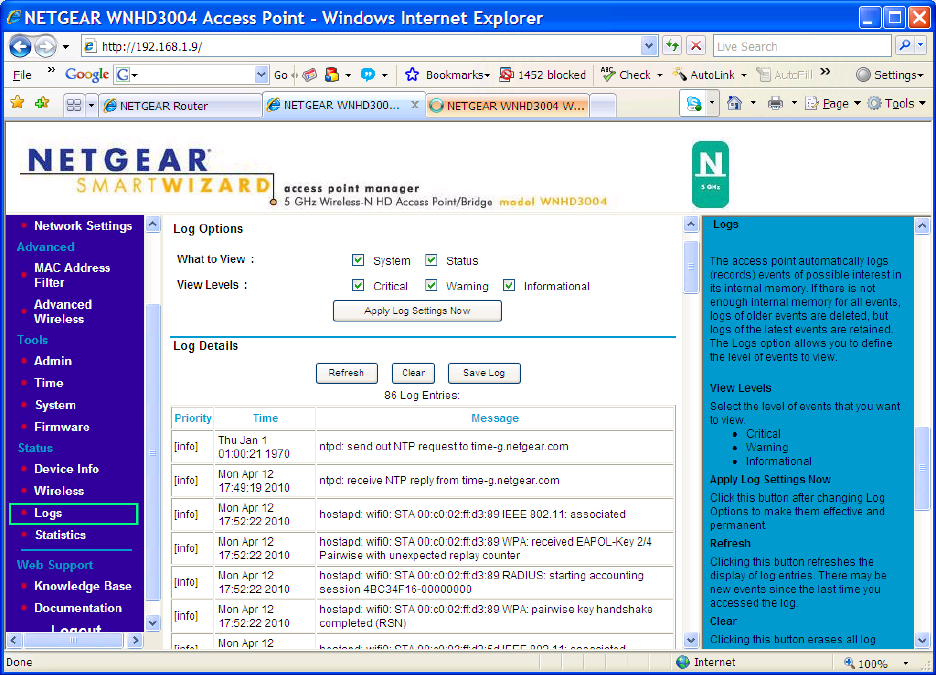936x675 pixels.
Task: Open Google toolbar Bookmarks star
Action: pyautogui.click(x=411, y=75)
